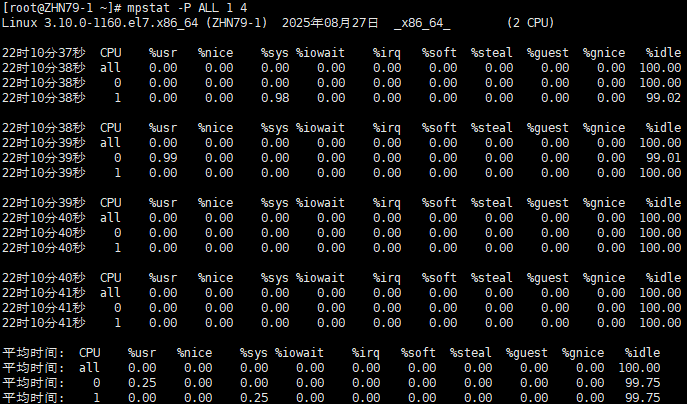Image resolution: width=687 pixels, height=404 pixels.
Task: Click the [root@ZHN79-1 ~]# prompt
Action: click(62, 7)
